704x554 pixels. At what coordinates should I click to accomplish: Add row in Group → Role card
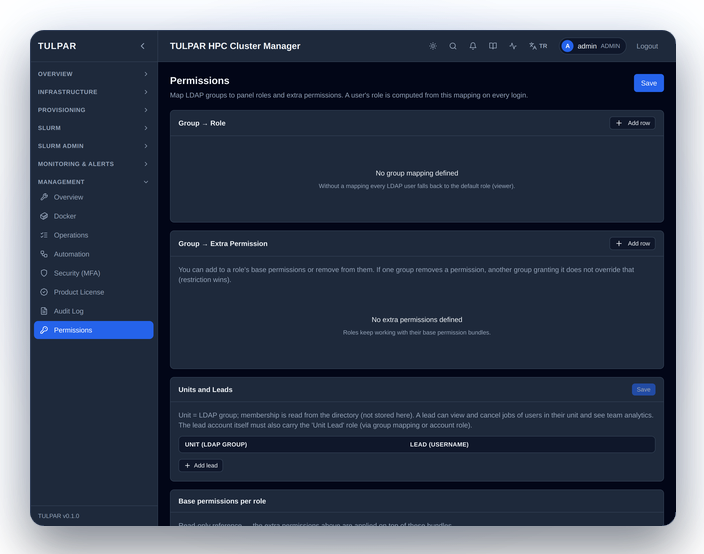632,123
